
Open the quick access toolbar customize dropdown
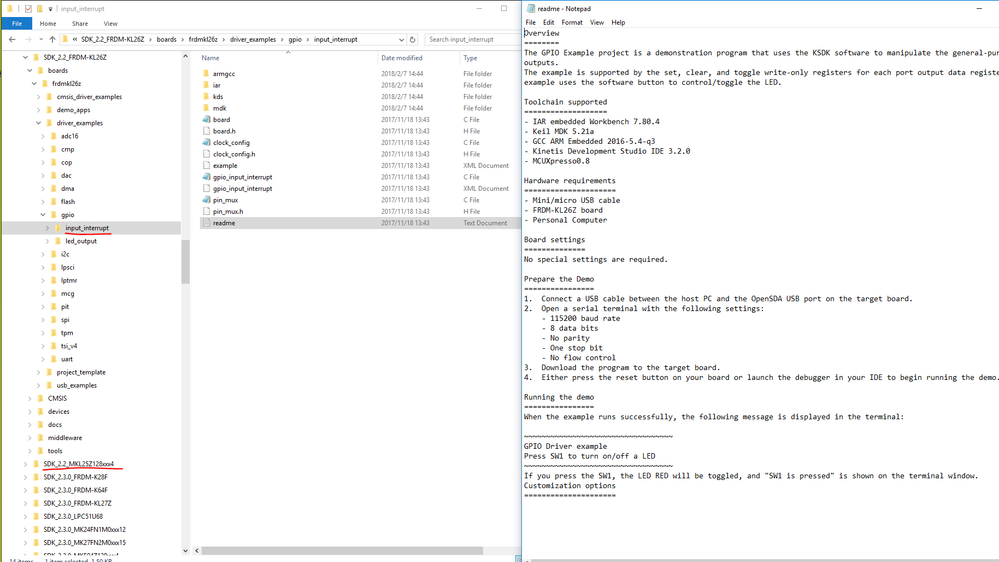tap(50, 9)
